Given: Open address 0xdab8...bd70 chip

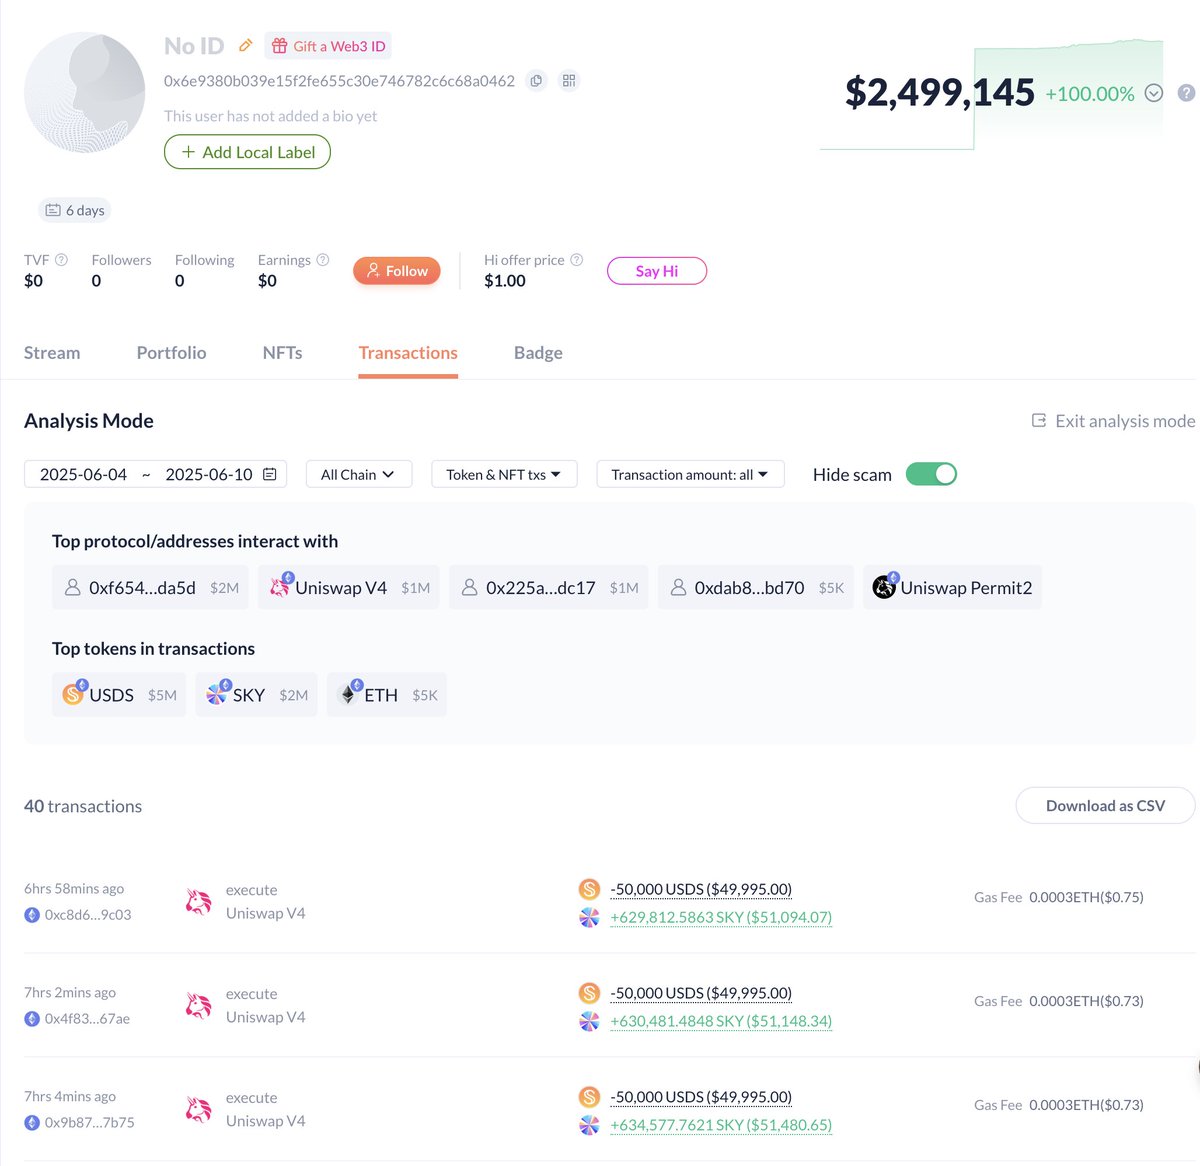Looking at the screenshot, I should [756, 588].
